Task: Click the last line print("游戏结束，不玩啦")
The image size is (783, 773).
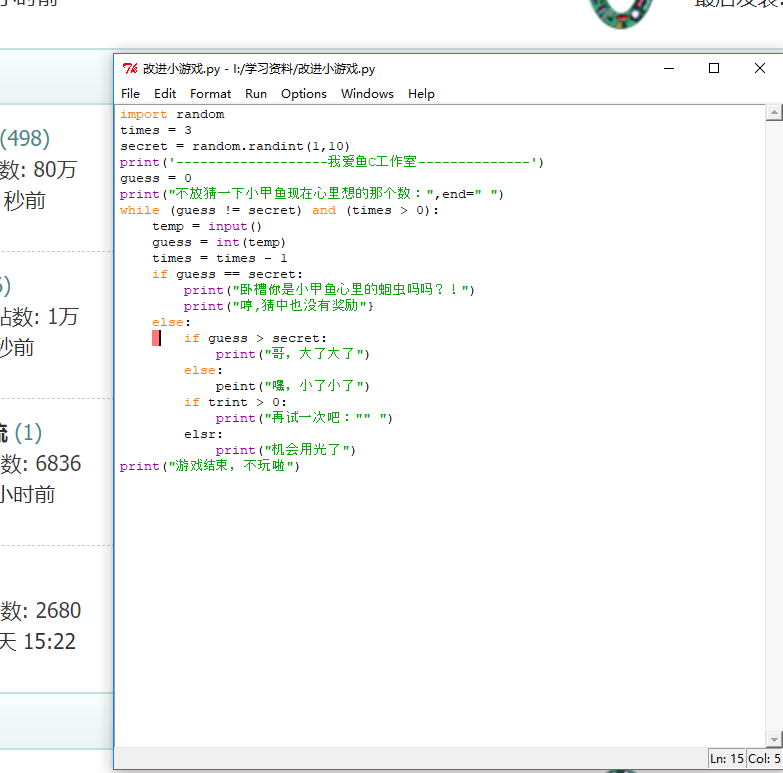Action: pos(209,466)
